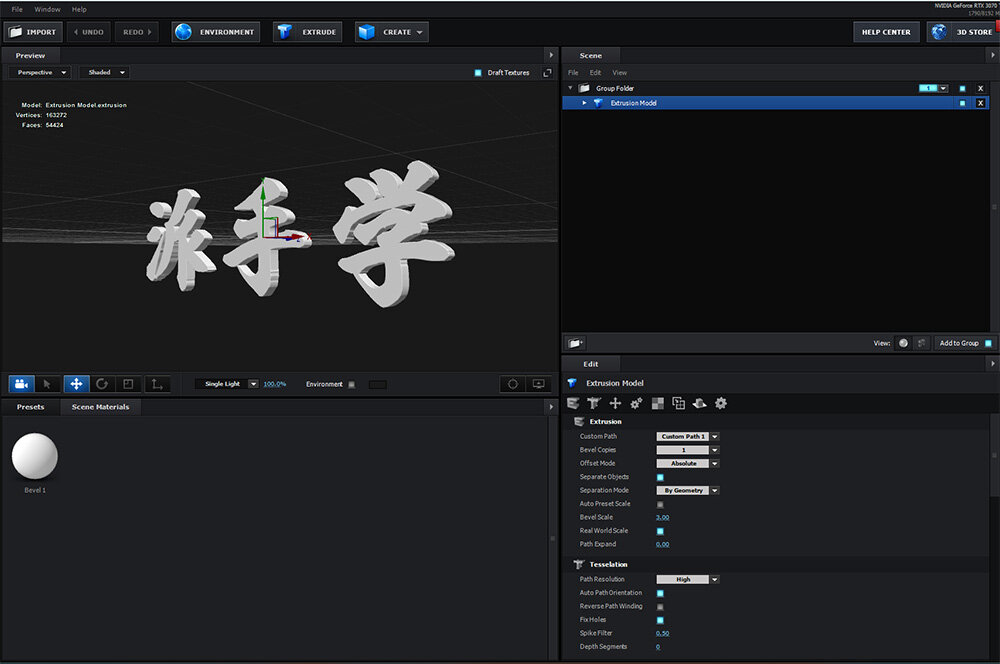Activate the move tool in preview toolbar

(75, 384)
